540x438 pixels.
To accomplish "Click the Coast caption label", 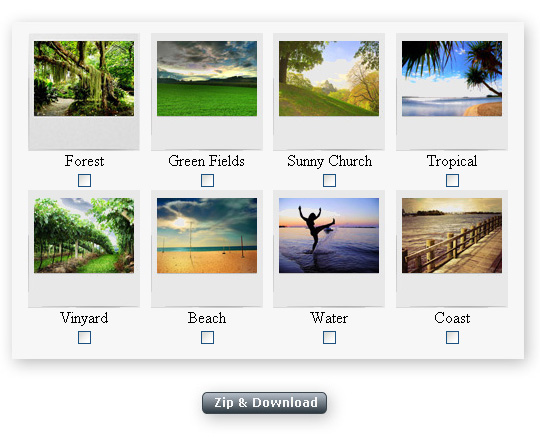I will [452, 318].
